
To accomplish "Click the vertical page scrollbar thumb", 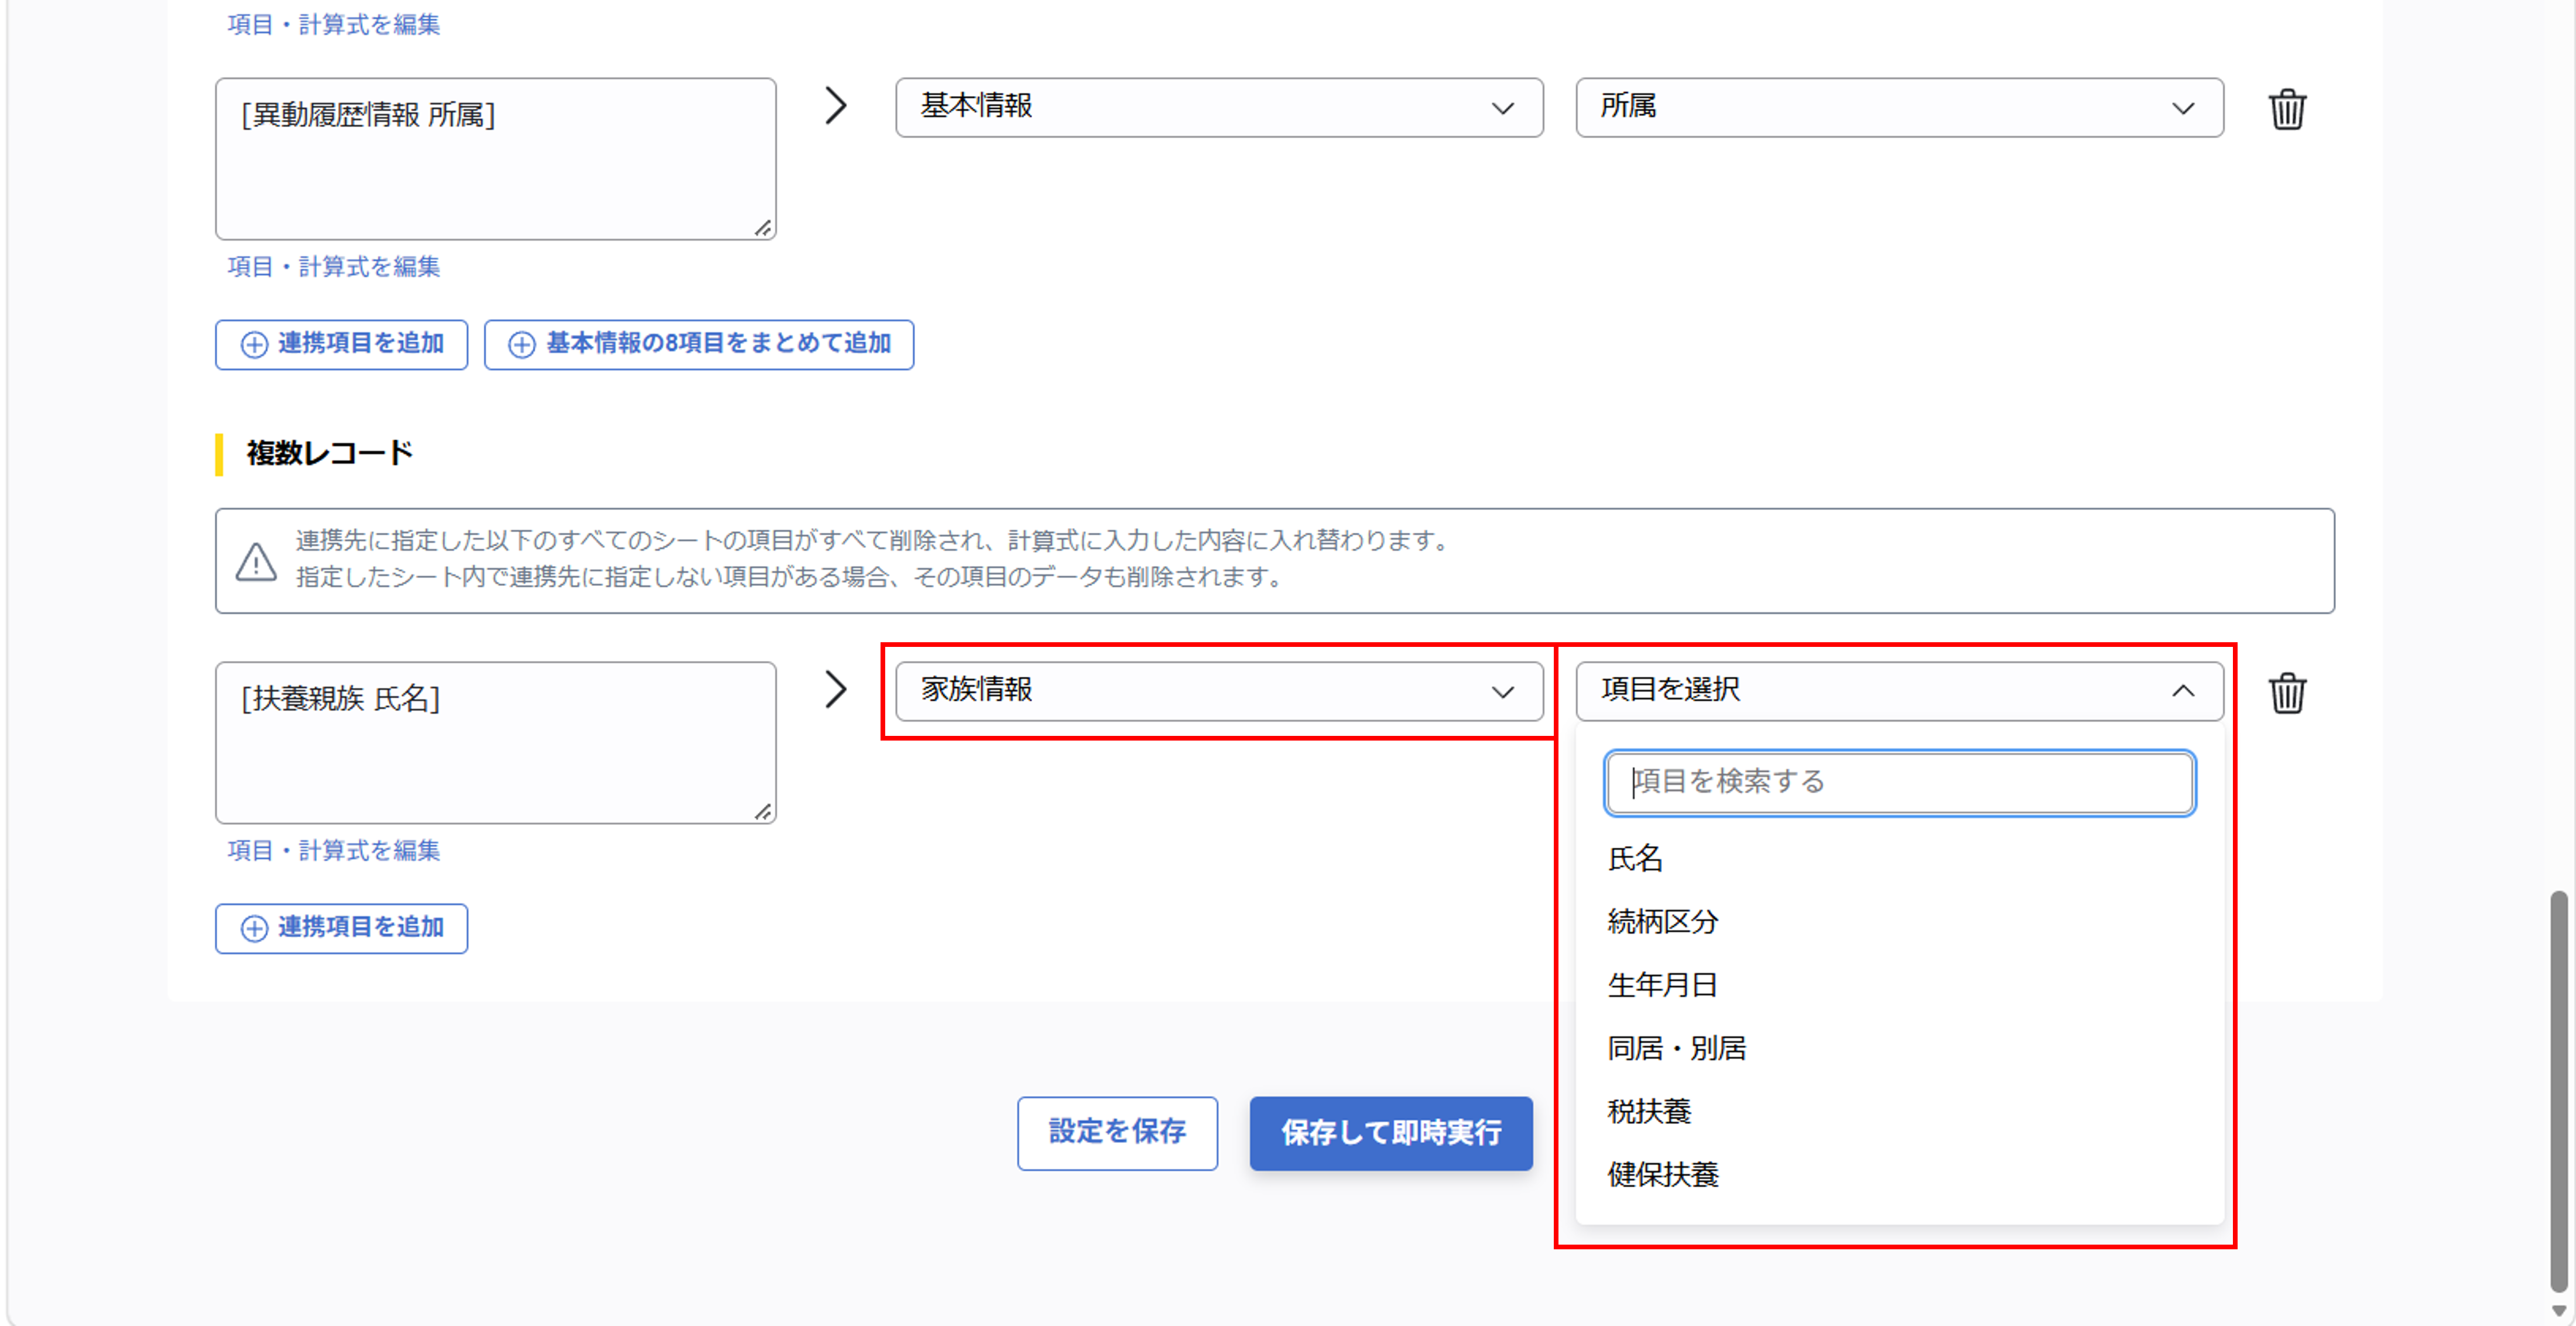I will point(2559,1092).
